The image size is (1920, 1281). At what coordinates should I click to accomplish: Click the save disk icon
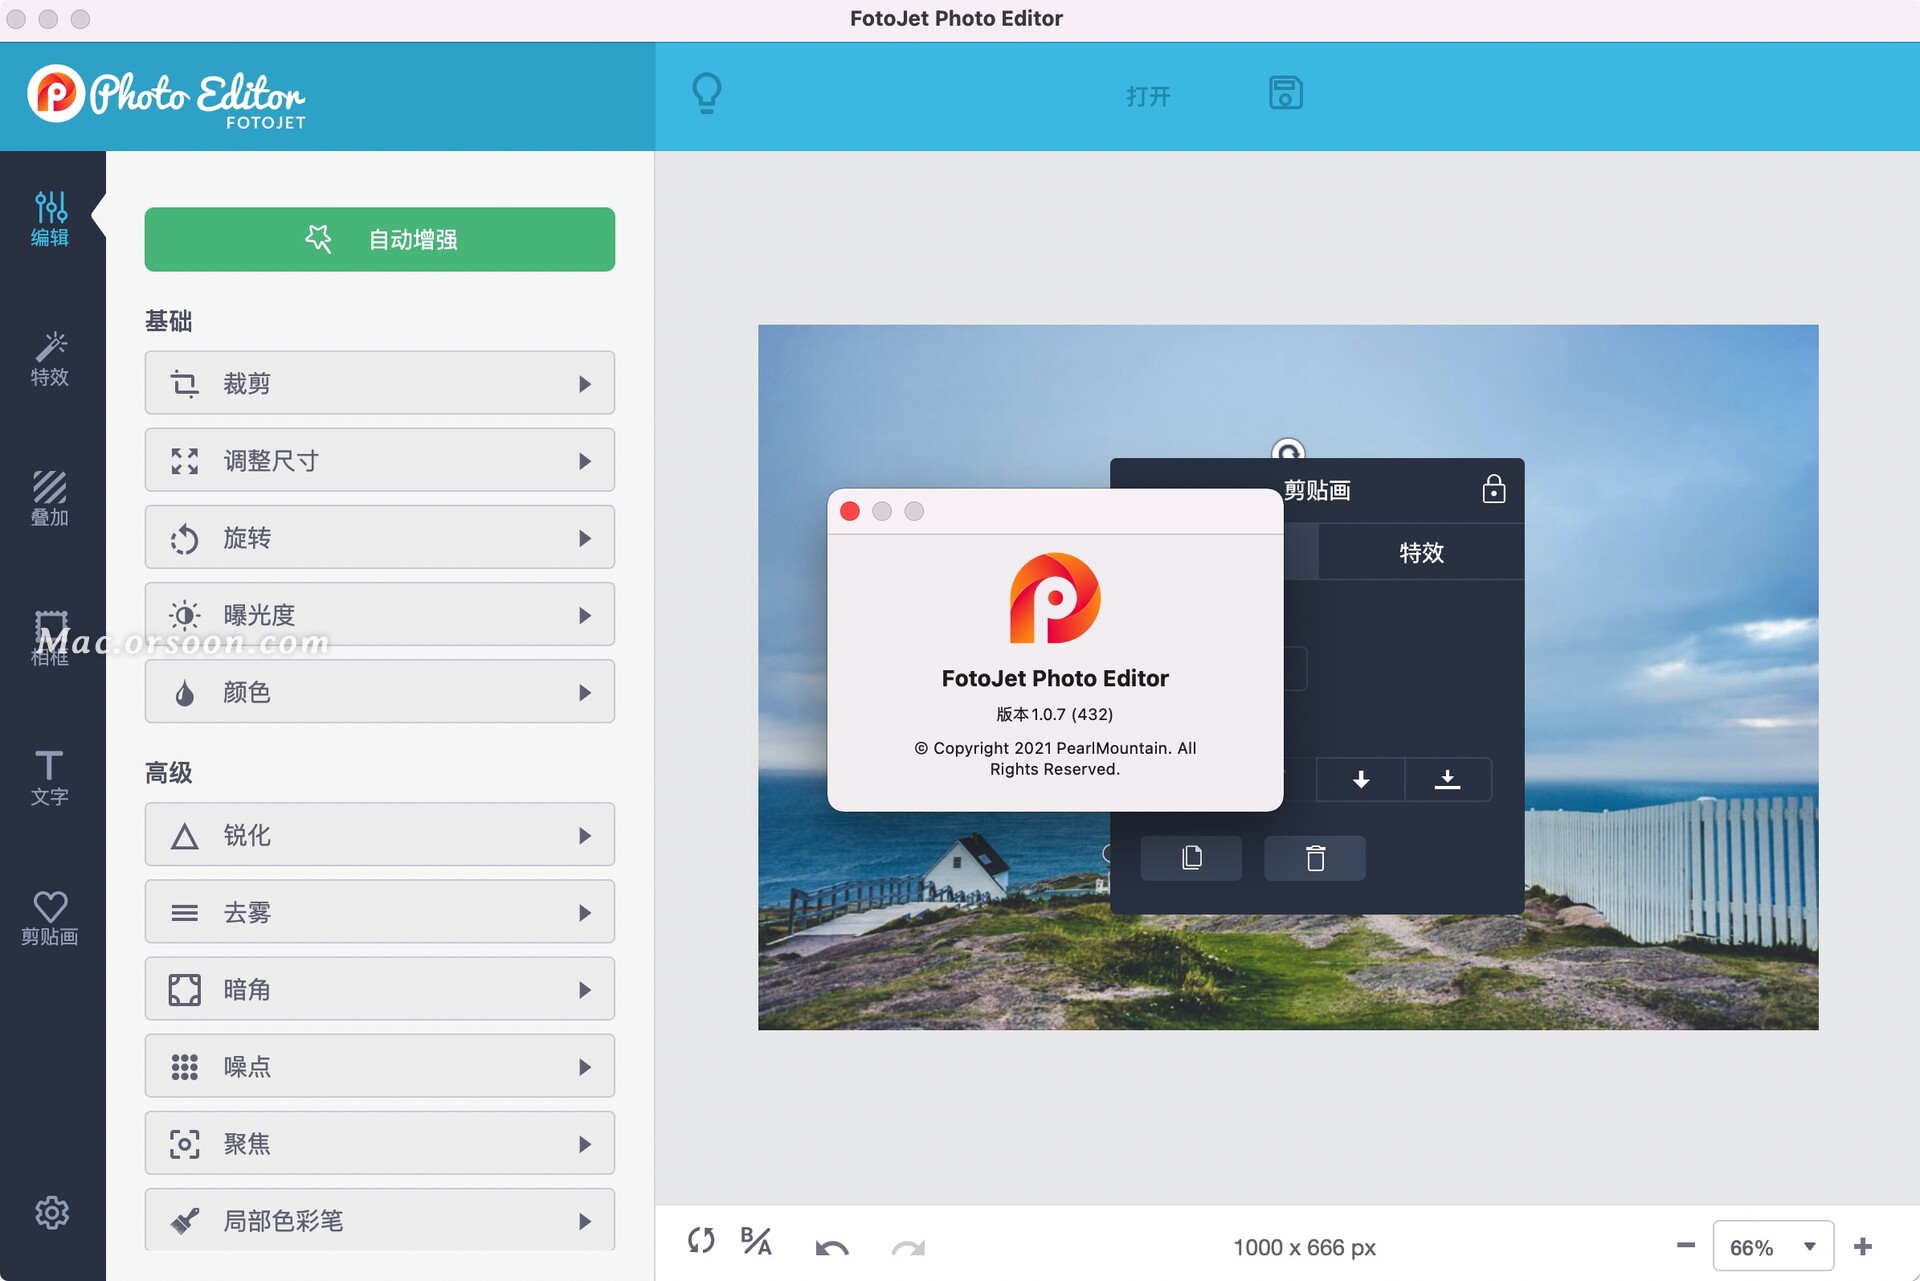tap(1285, 93)
